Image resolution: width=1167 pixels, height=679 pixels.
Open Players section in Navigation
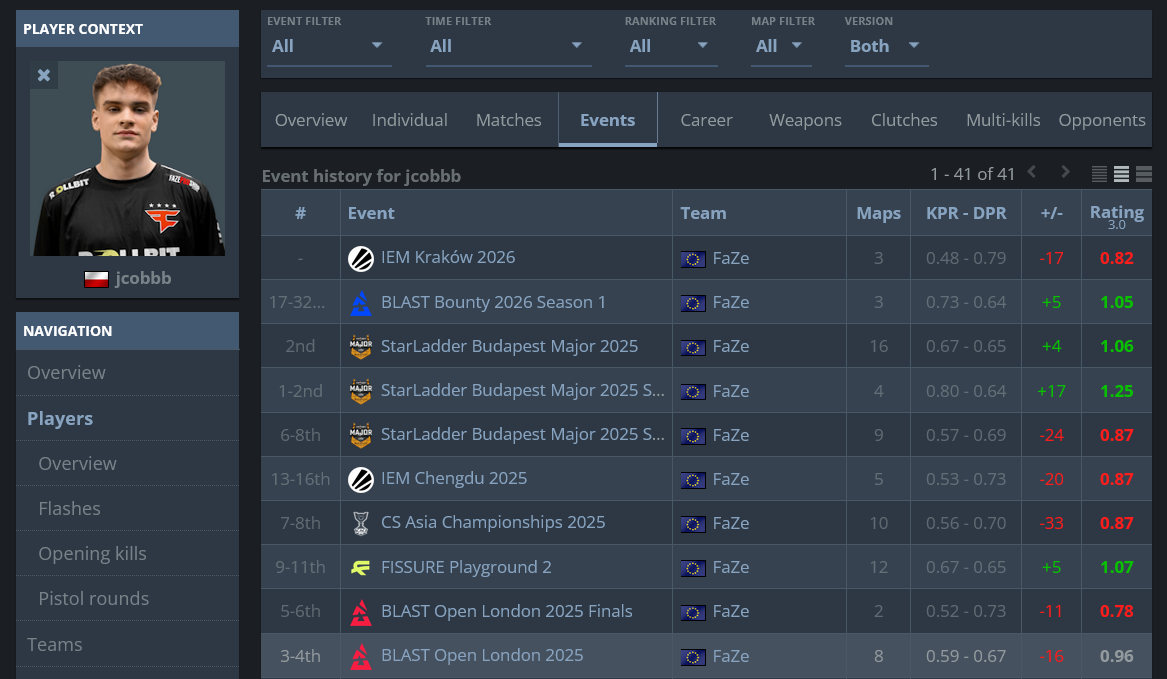point(127,418)
